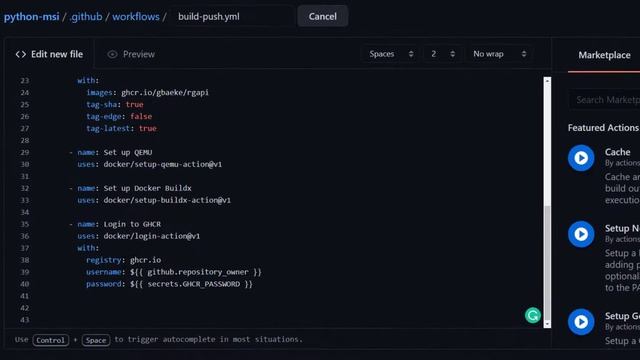
Task: Open the indent size 2 dropdown
Action: 442,54
